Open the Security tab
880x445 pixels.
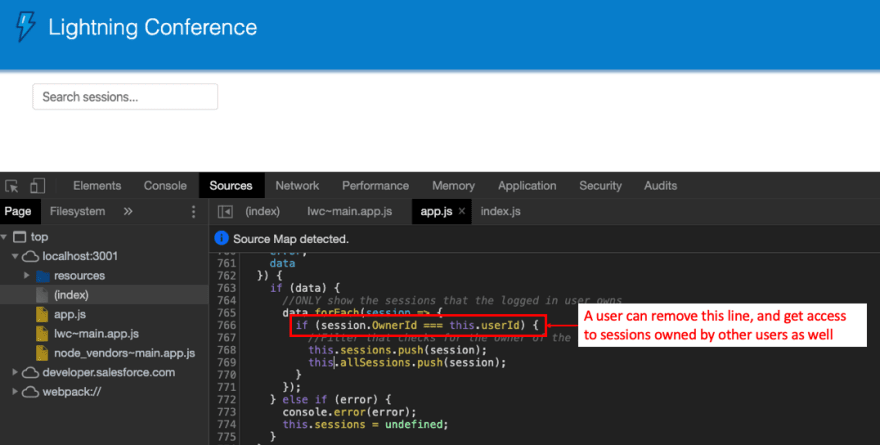click(601, 186)
